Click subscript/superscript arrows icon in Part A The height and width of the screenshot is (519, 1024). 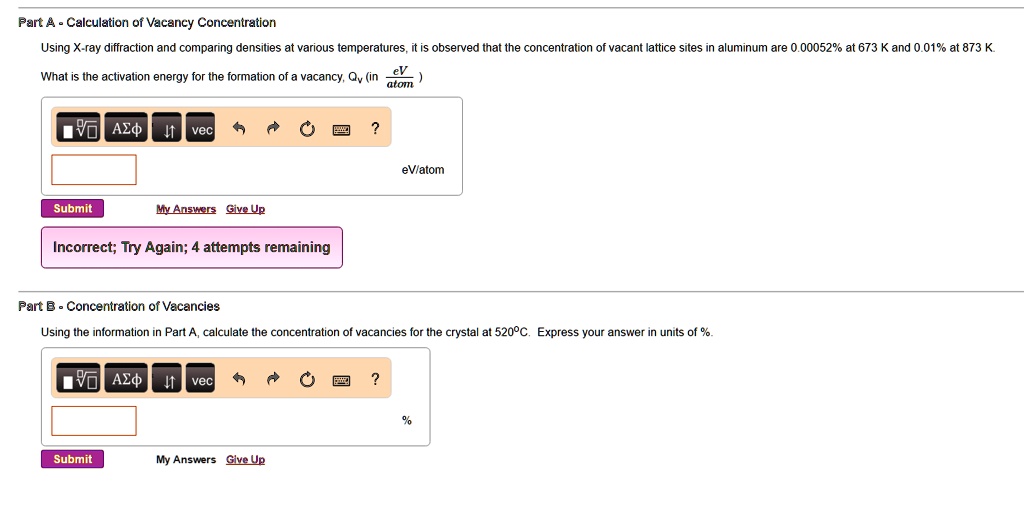point(167,128)
